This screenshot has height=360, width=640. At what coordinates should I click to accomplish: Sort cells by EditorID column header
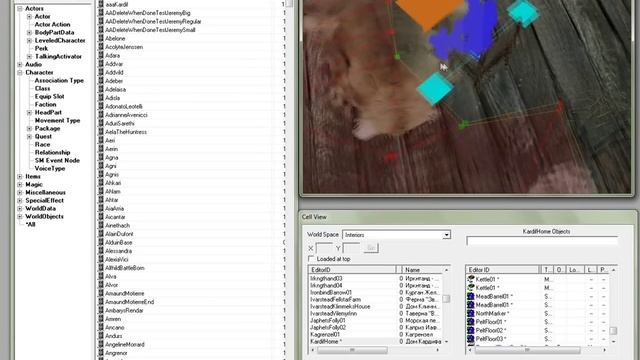coord(353,270)
